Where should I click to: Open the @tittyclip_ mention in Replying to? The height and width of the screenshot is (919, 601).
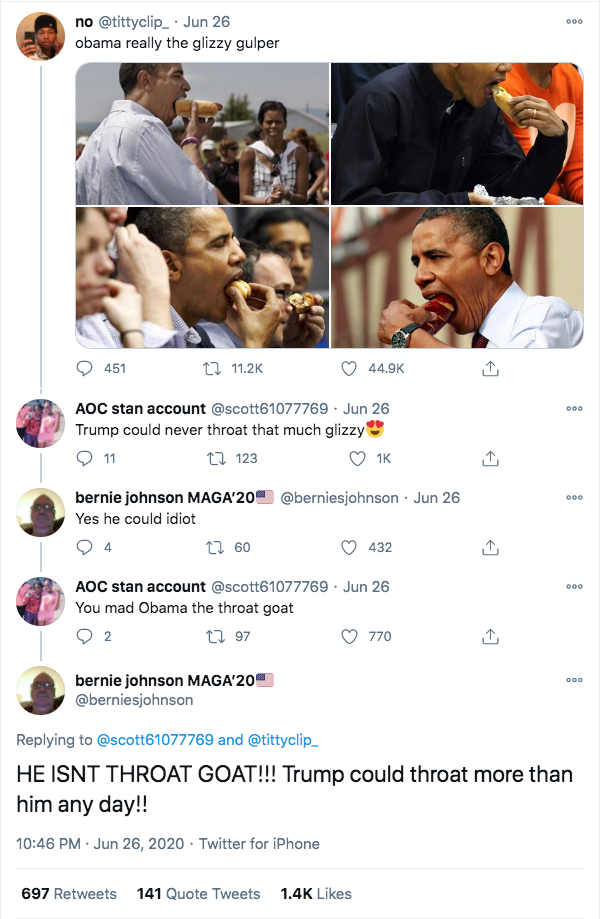click(x=283, y=740)
